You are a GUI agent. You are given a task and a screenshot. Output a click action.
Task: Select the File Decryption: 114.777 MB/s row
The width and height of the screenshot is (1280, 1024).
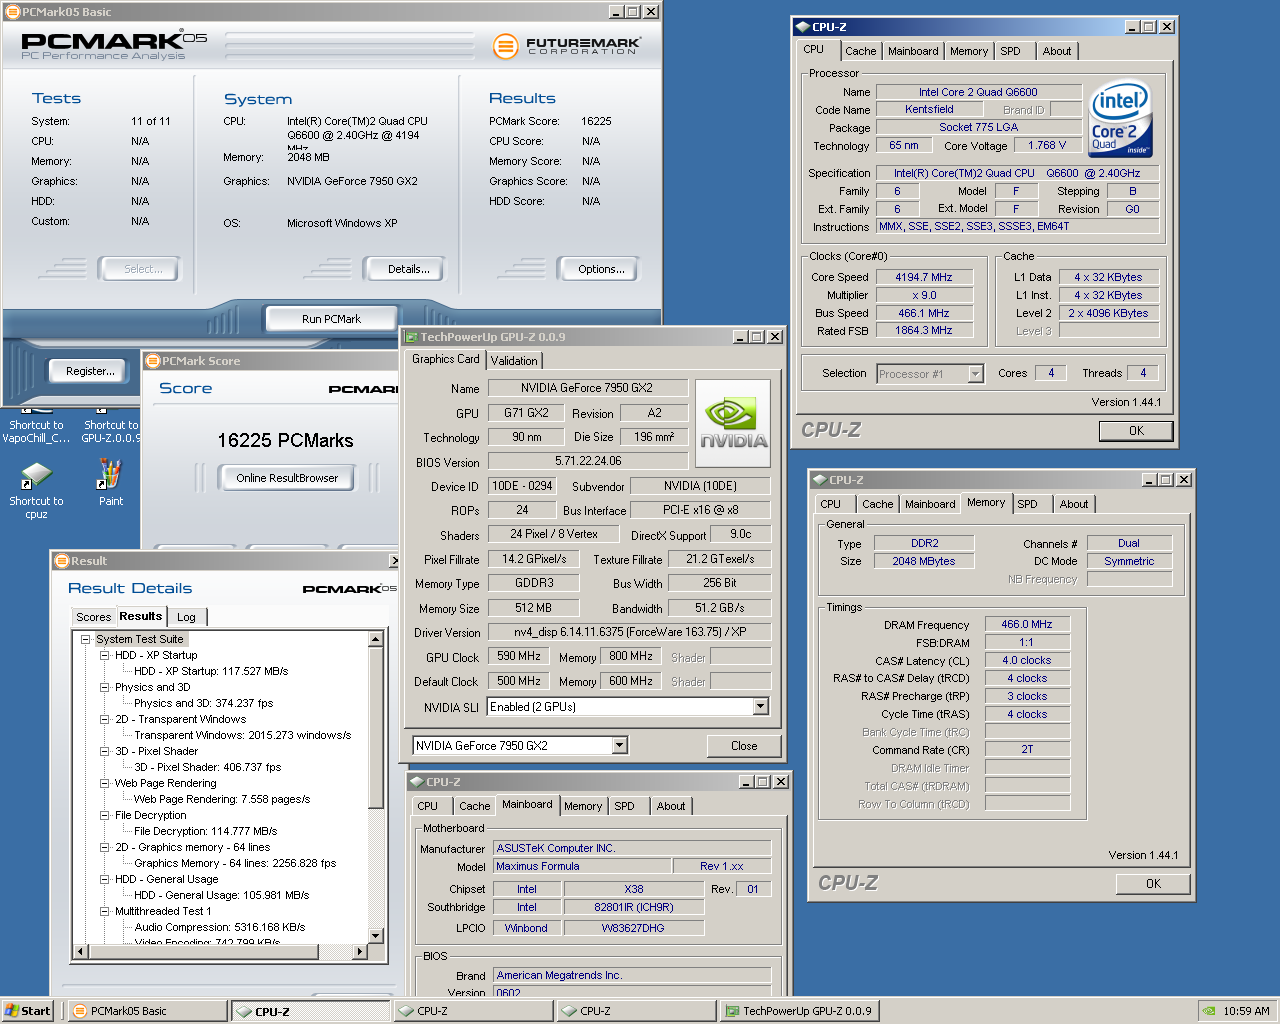click(x=206, y=831)
